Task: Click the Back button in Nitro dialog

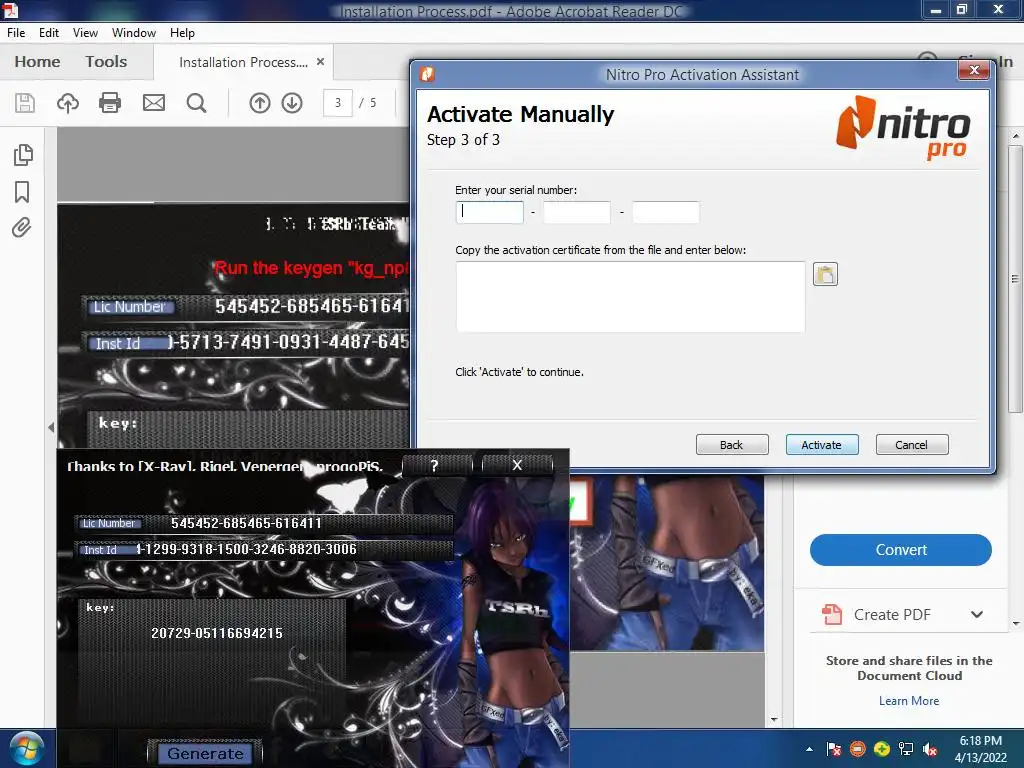Action: tap(731, 445)
